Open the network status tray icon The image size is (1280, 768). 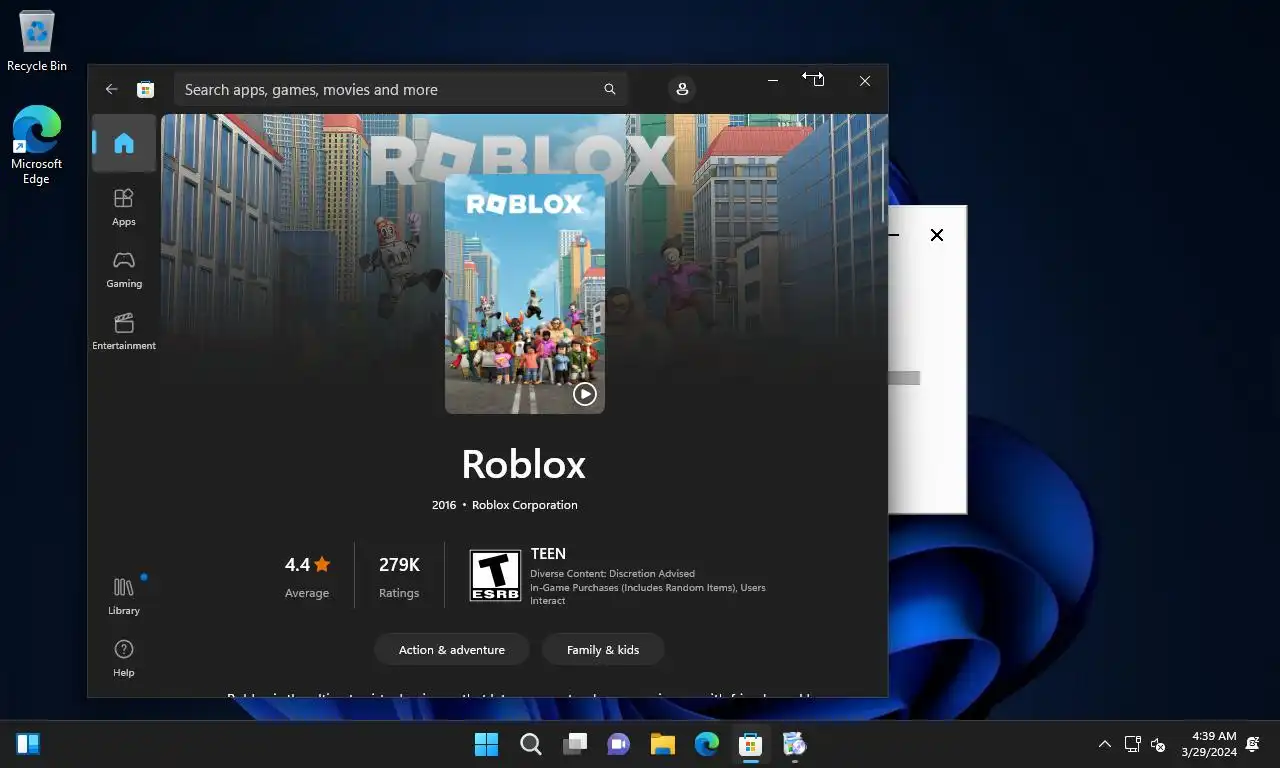click(1133, 744)
